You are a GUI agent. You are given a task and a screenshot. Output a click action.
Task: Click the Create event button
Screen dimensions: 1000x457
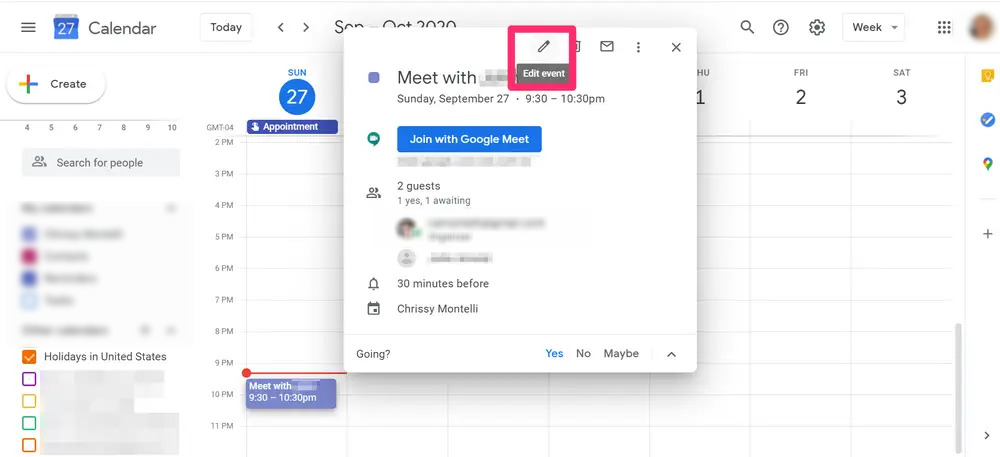[55, 84]
